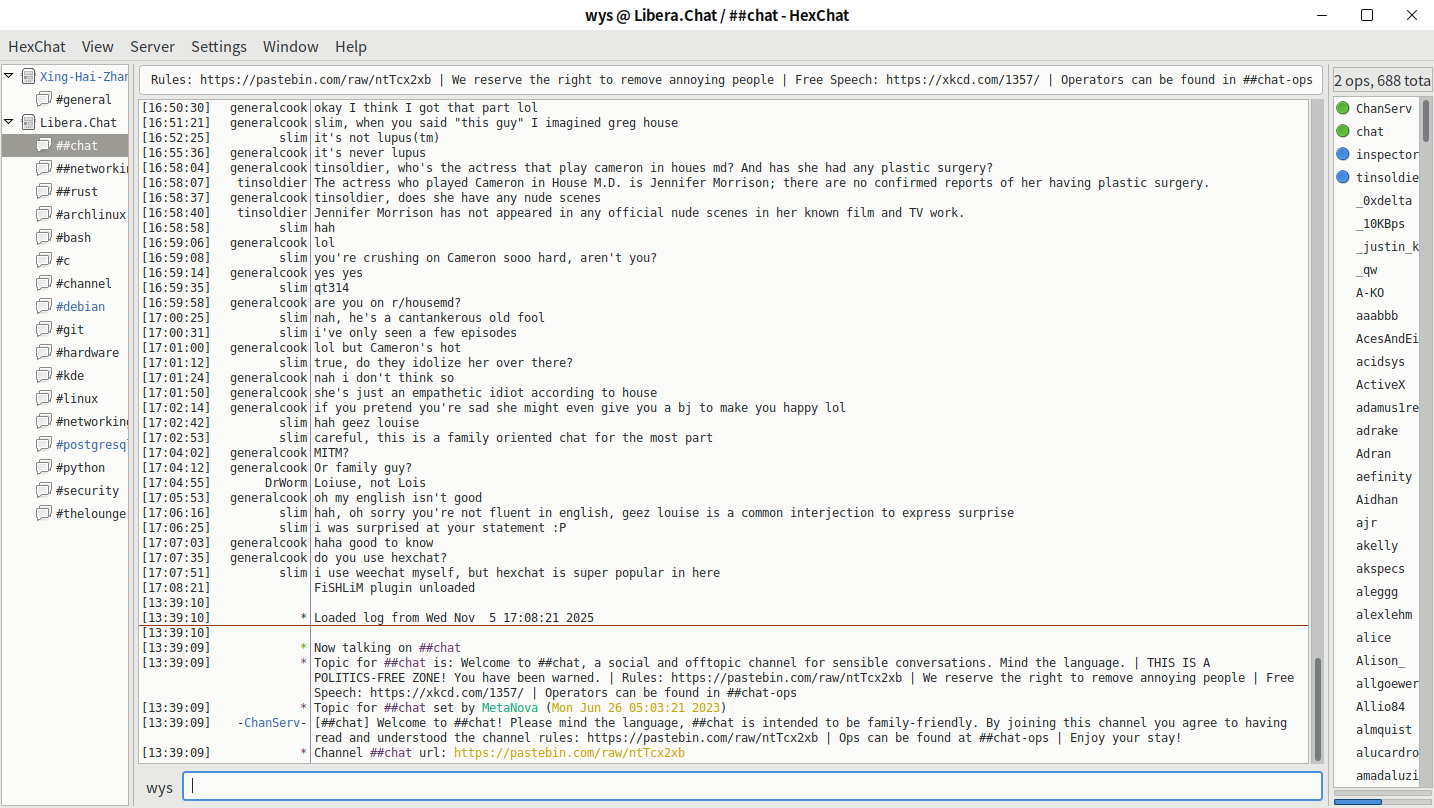This screenshot has height=808, width=1434.
Task: Click the green op dot beside ChanServ
Action: point(1343,108)
